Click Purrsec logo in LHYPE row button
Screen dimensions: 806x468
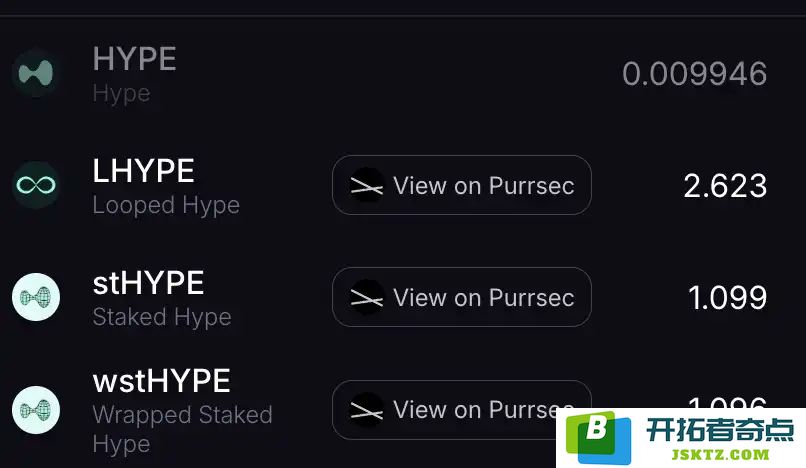tap(367, 185)
